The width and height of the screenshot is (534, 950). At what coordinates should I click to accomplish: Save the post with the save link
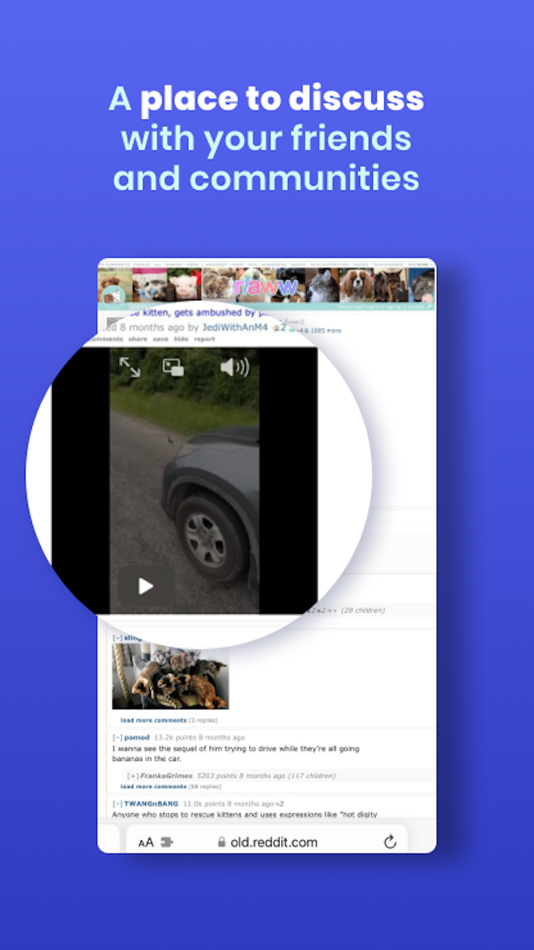point(161,339)
